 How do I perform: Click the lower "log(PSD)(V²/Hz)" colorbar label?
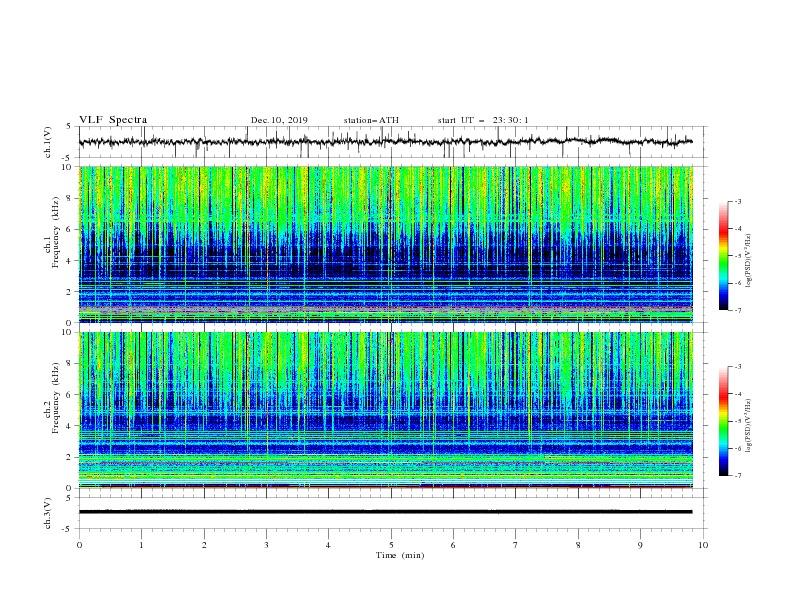tap(750, 427)
